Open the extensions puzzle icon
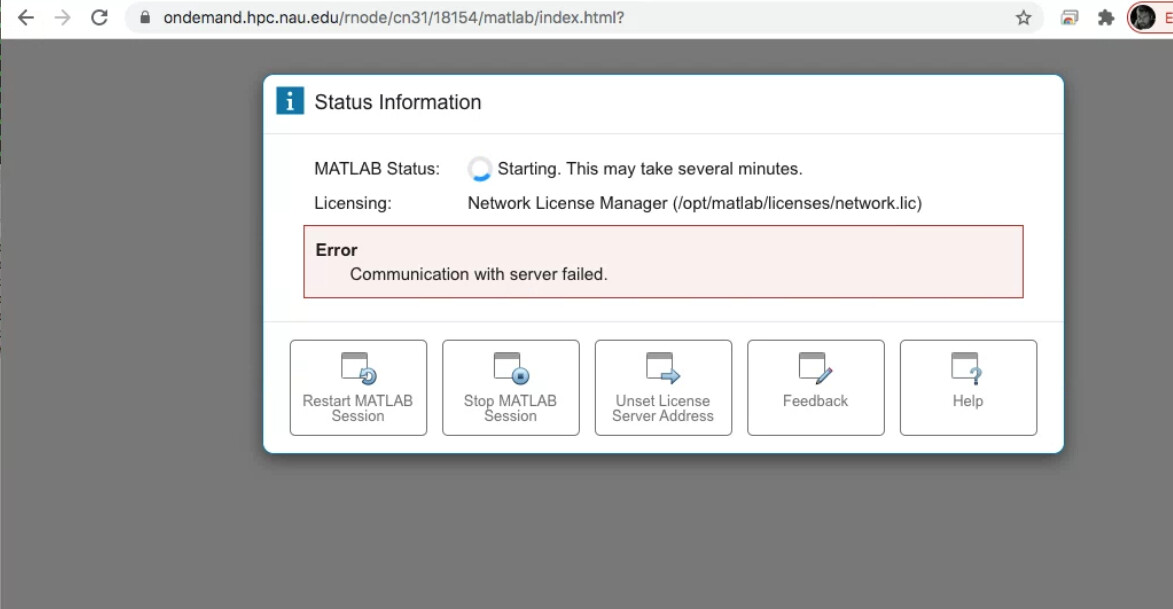The image size is (1173, 609). 1106,17
